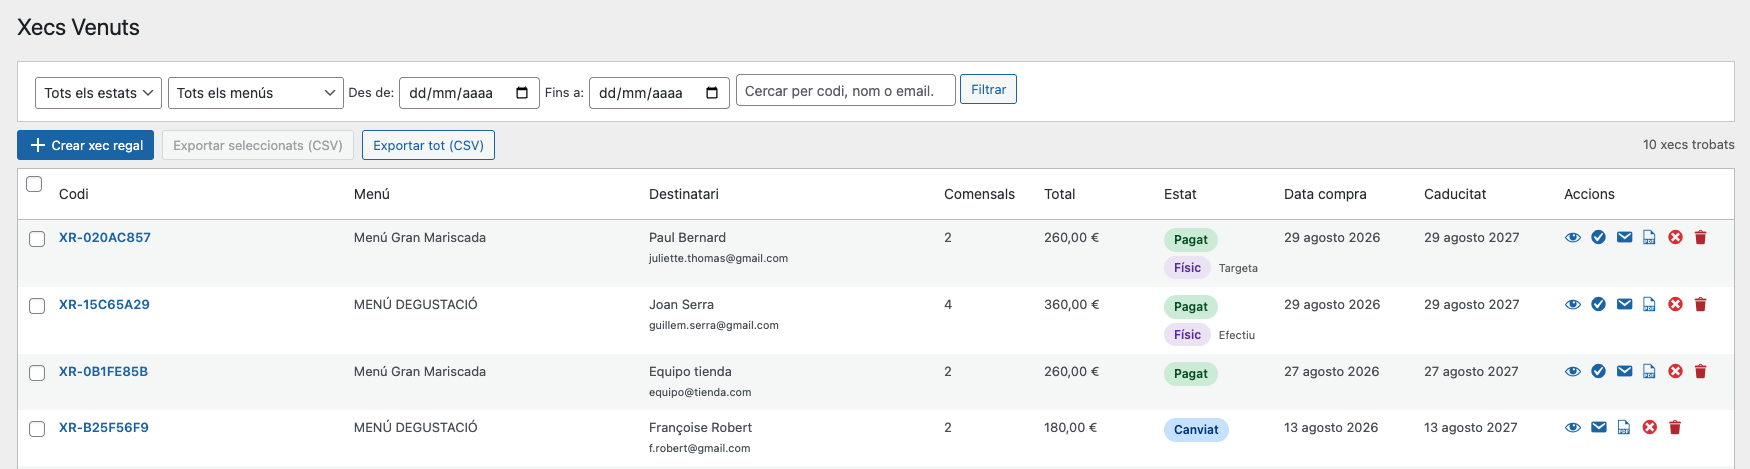Delete voucher XR-0B1FE85B with trash icon
This screenshot has width=1750, height=469.
point(1700,371)
